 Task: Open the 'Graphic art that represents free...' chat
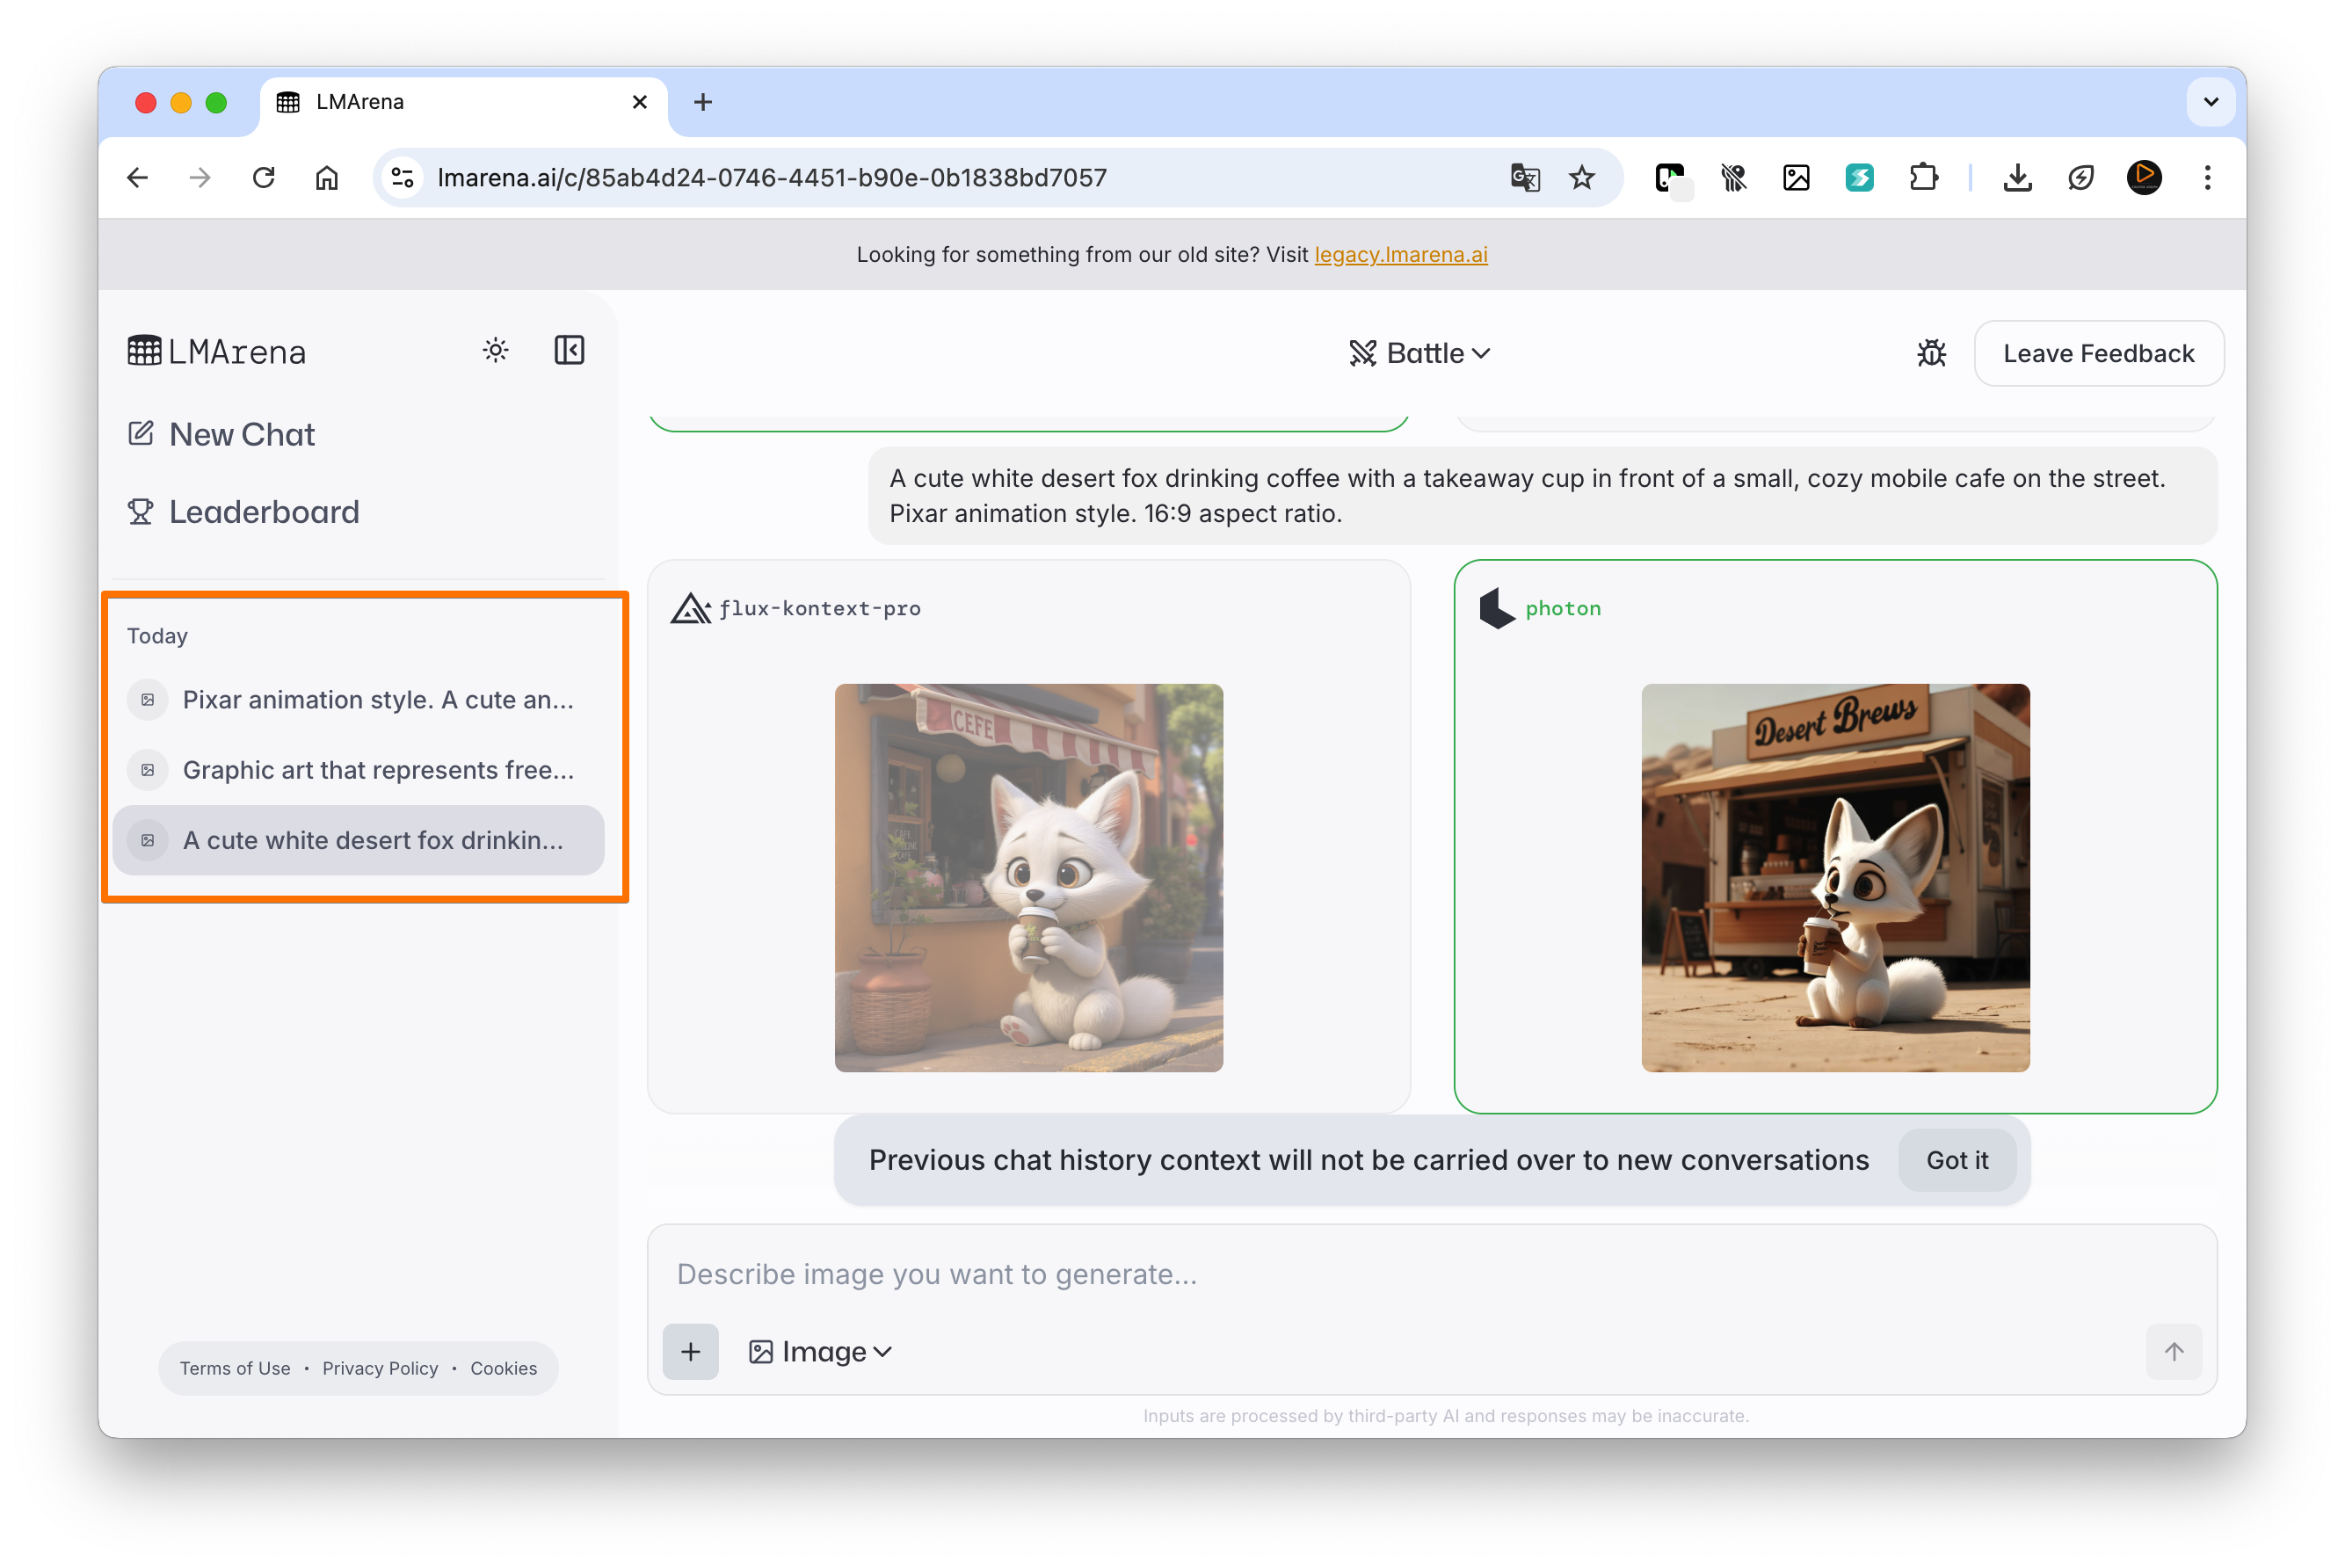pyautogui.click(x=377, y=770)
